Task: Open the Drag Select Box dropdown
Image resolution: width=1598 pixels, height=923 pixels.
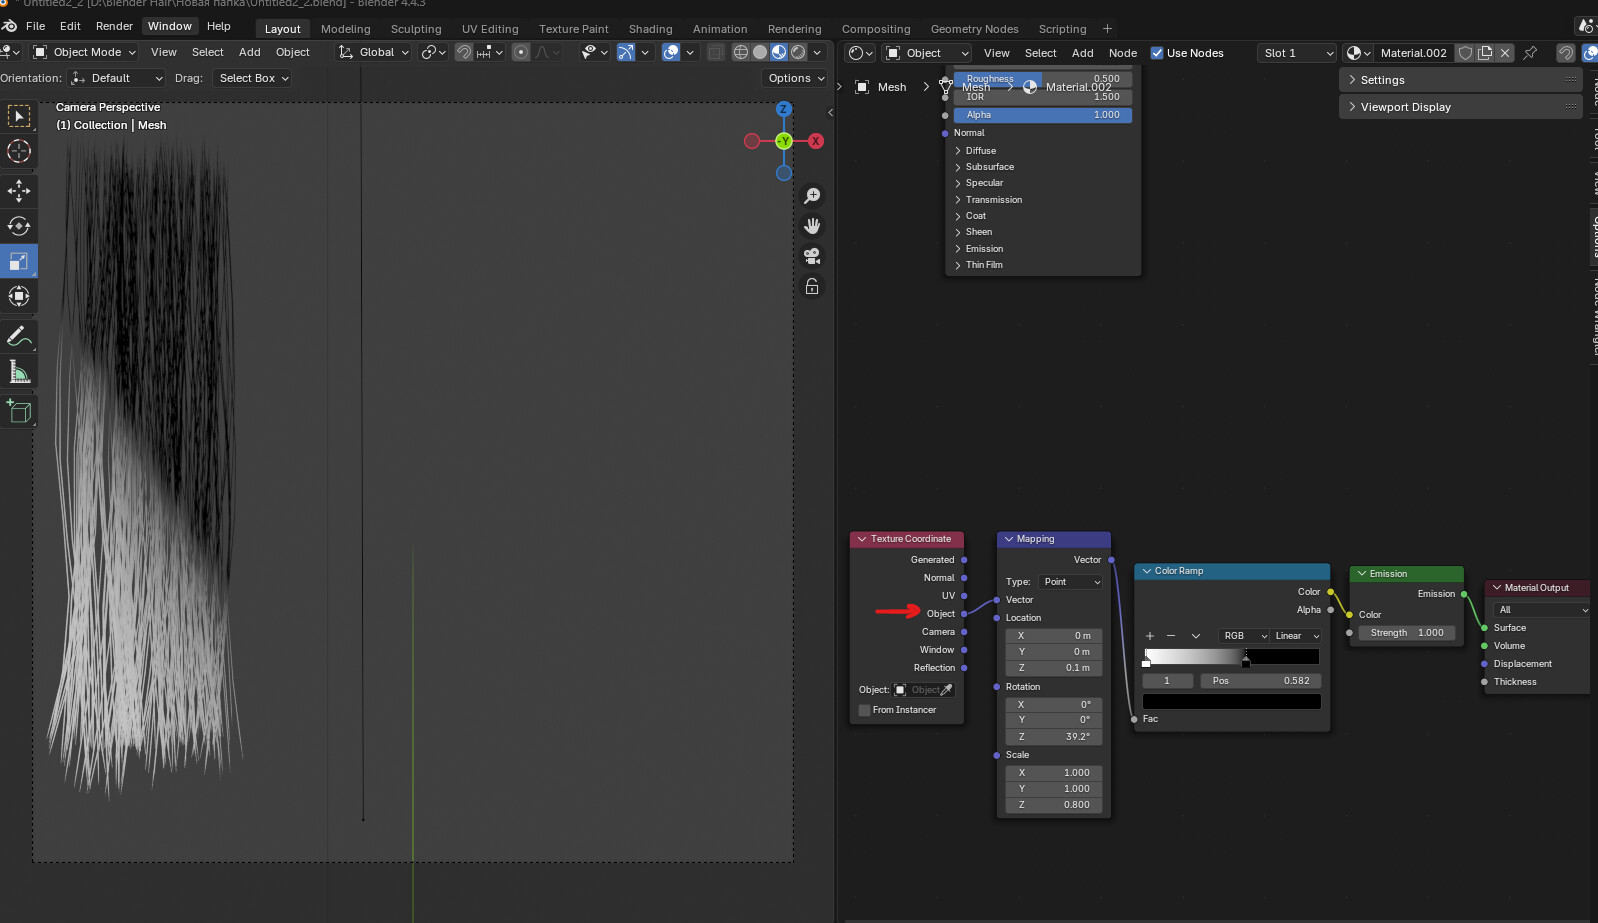Action: pyautogui.click(x=252, y=78)
